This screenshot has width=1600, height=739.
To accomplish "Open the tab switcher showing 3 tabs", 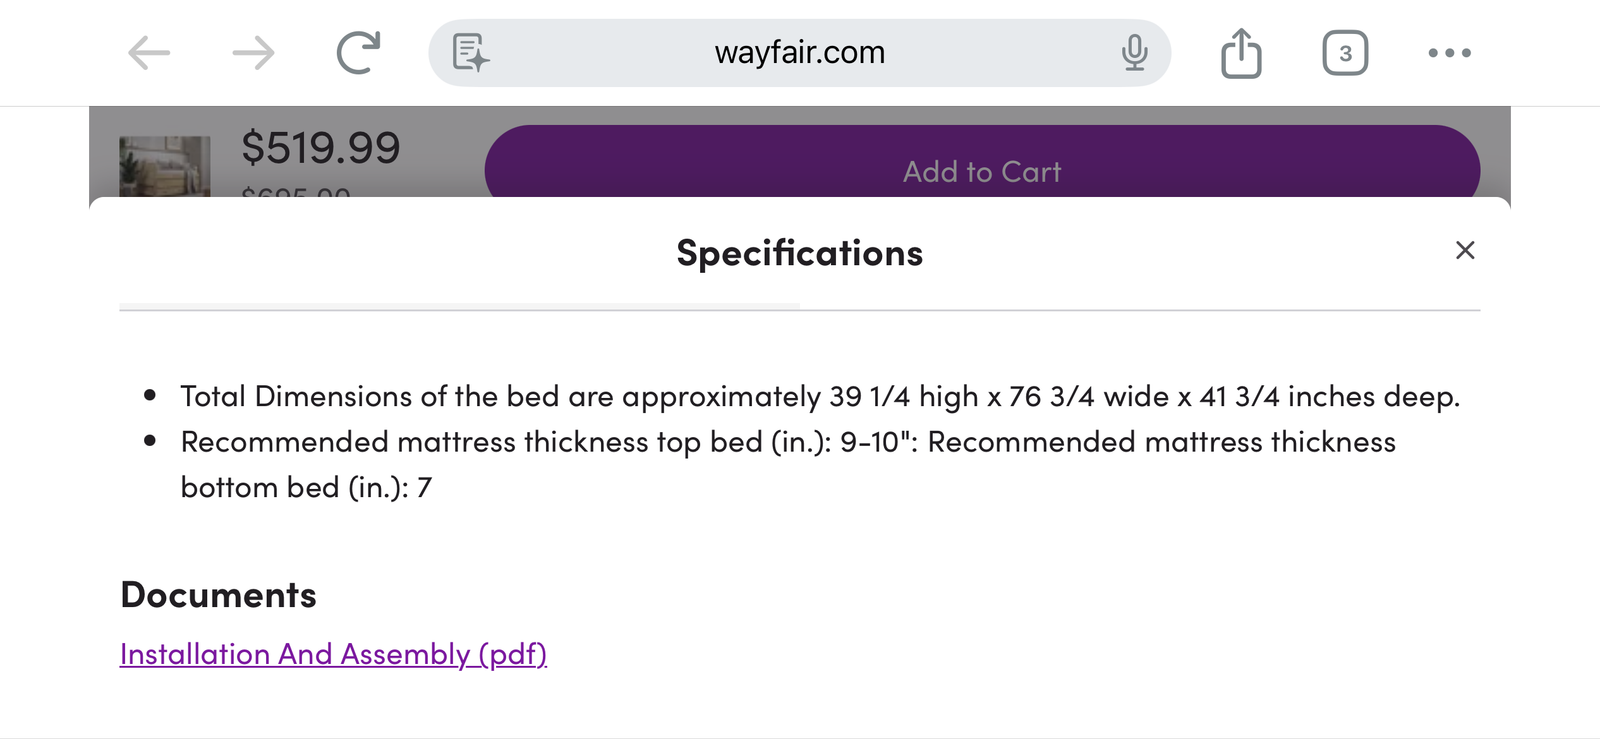I will coord(1345,53).
